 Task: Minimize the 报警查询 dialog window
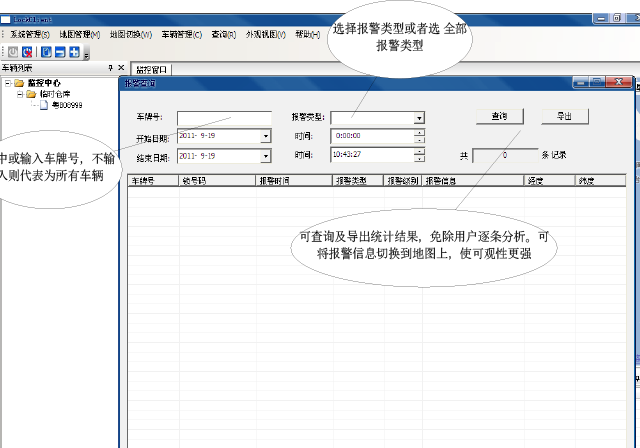(x=581, y=82)
